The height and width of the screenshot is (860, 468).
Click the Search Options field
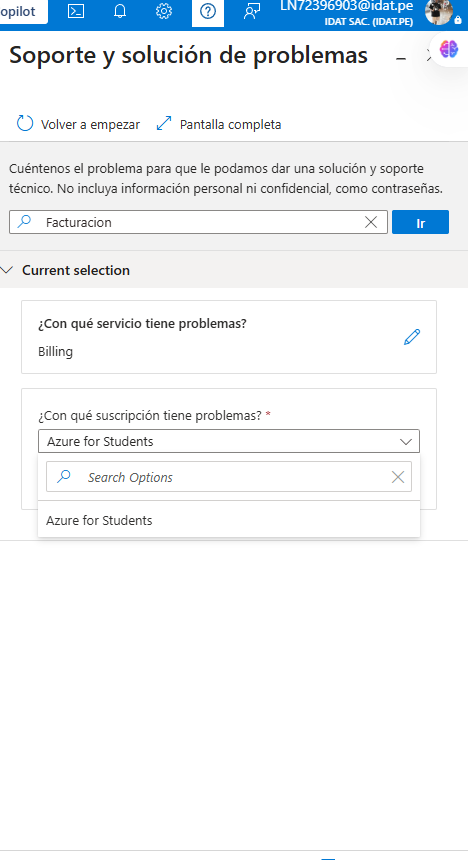click(229, 477)
